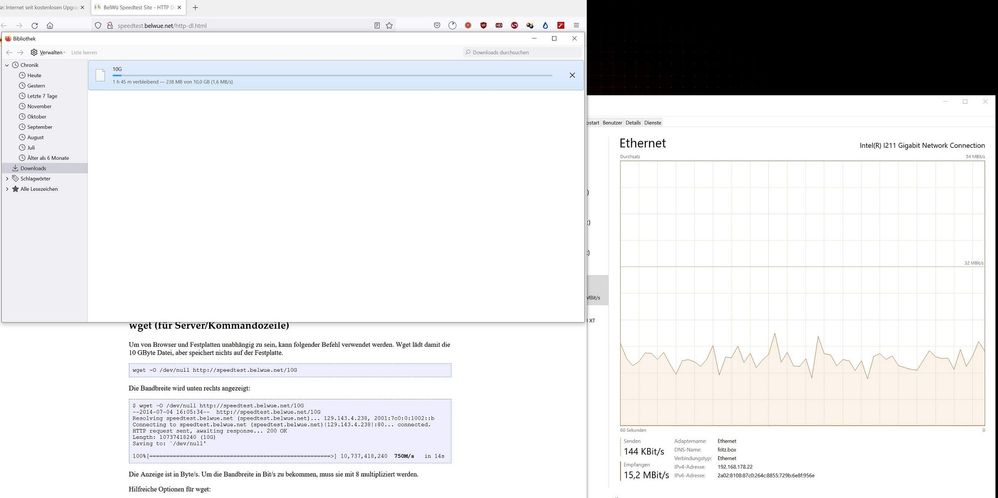Open a new Firefox tab
Screen dimensions: 998x498
195,8
